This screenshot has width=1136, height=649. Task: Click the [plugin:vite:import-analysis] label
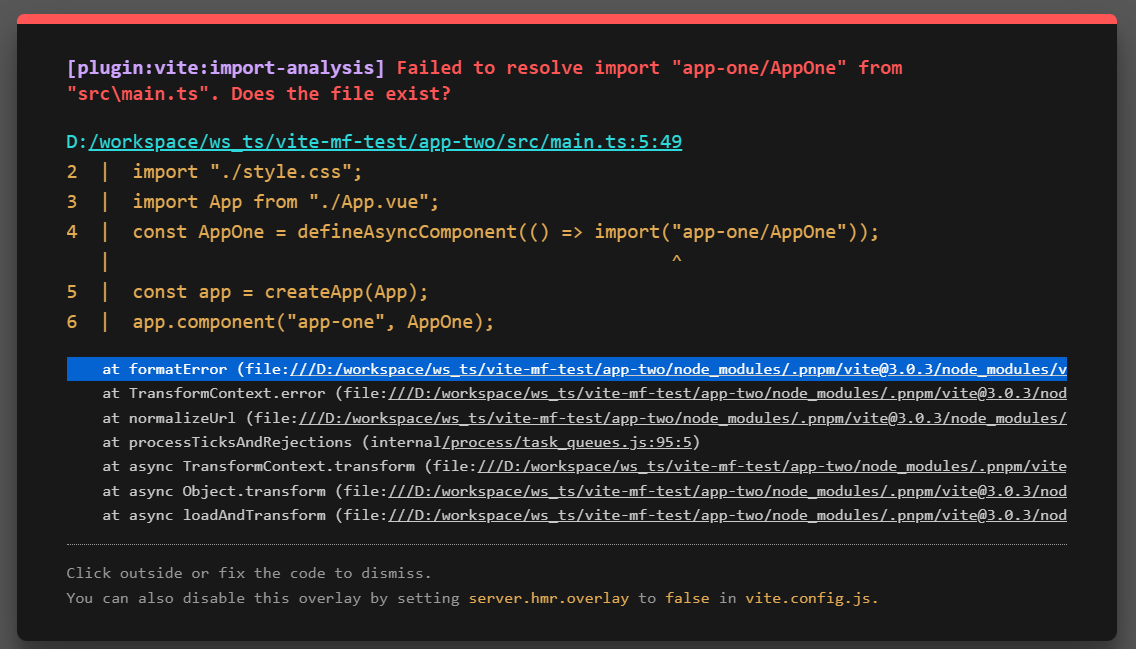(225, 68)
